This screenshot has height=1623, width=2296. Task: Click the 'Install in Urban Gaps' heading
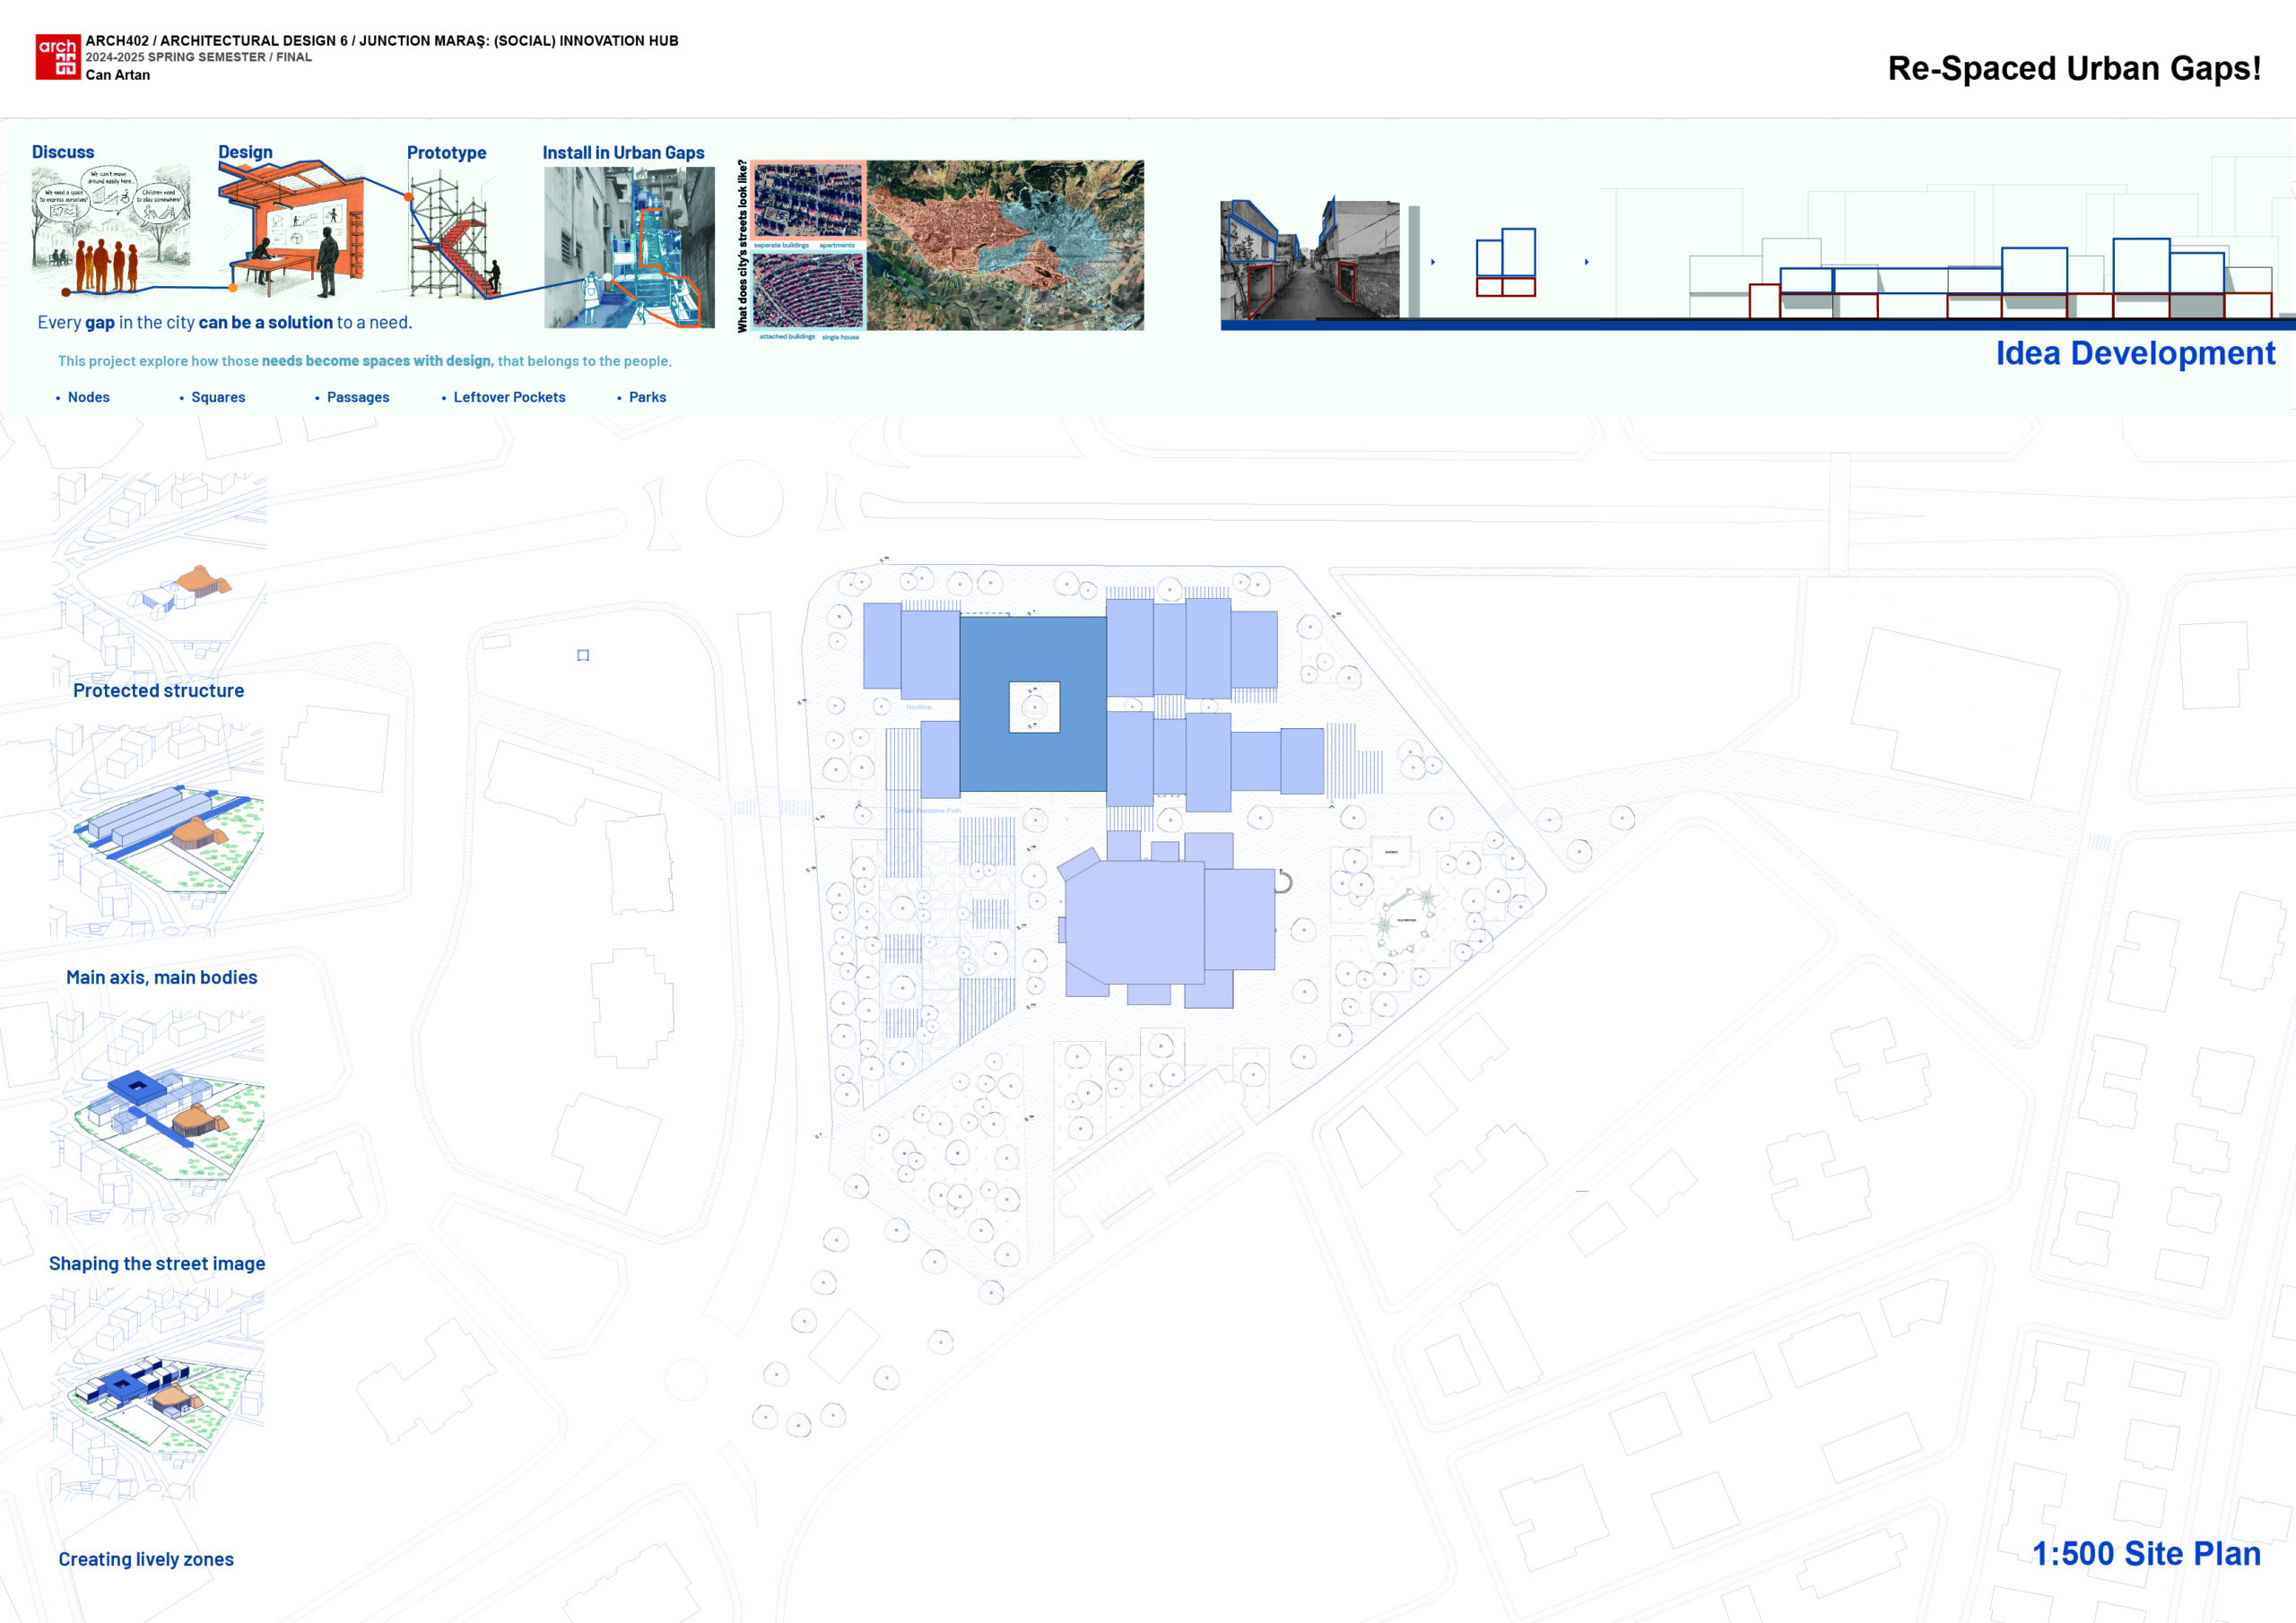(x=623, y=153)
